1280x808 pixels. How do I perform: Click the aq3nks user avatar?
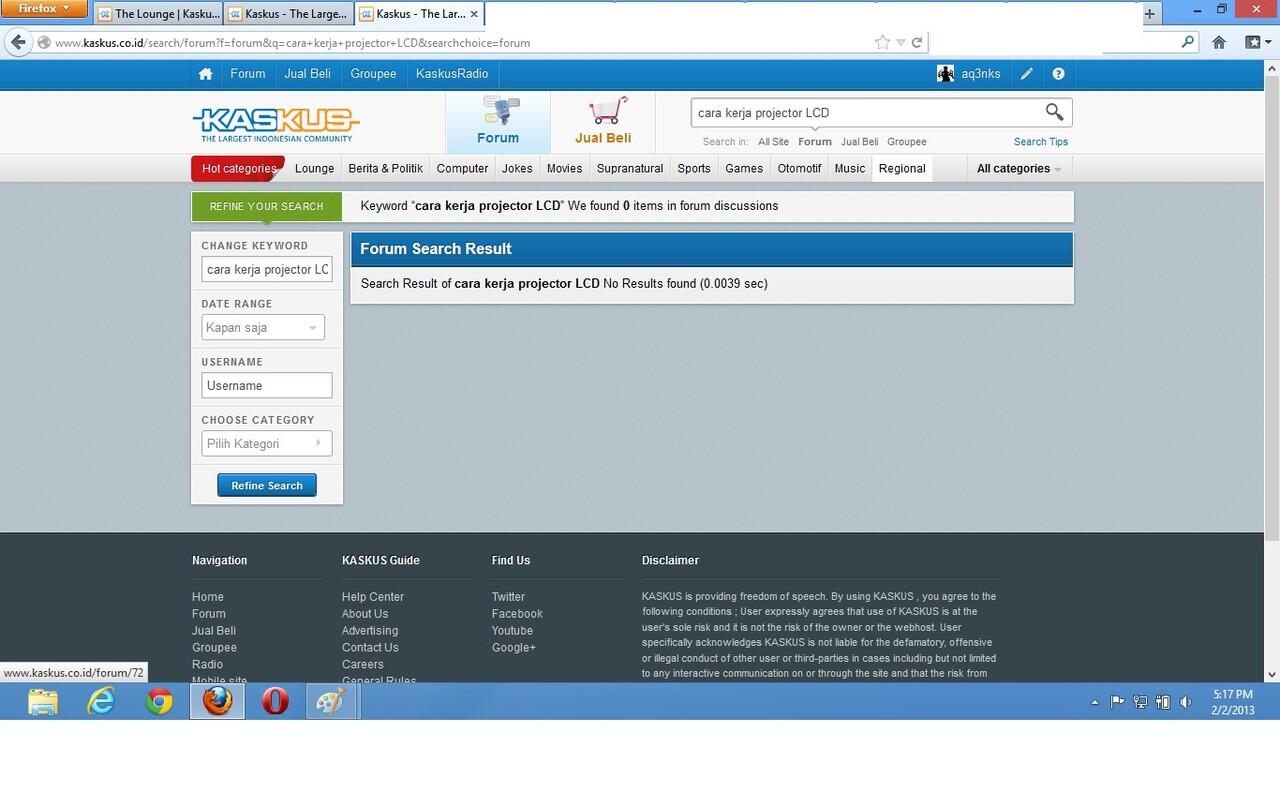pyautogui.click(x=945, y=74)
